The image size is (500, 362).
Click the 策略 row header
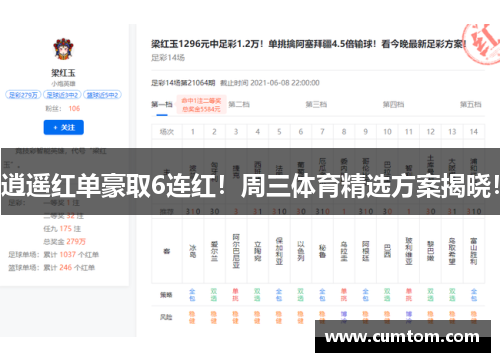tap(166, 295)
